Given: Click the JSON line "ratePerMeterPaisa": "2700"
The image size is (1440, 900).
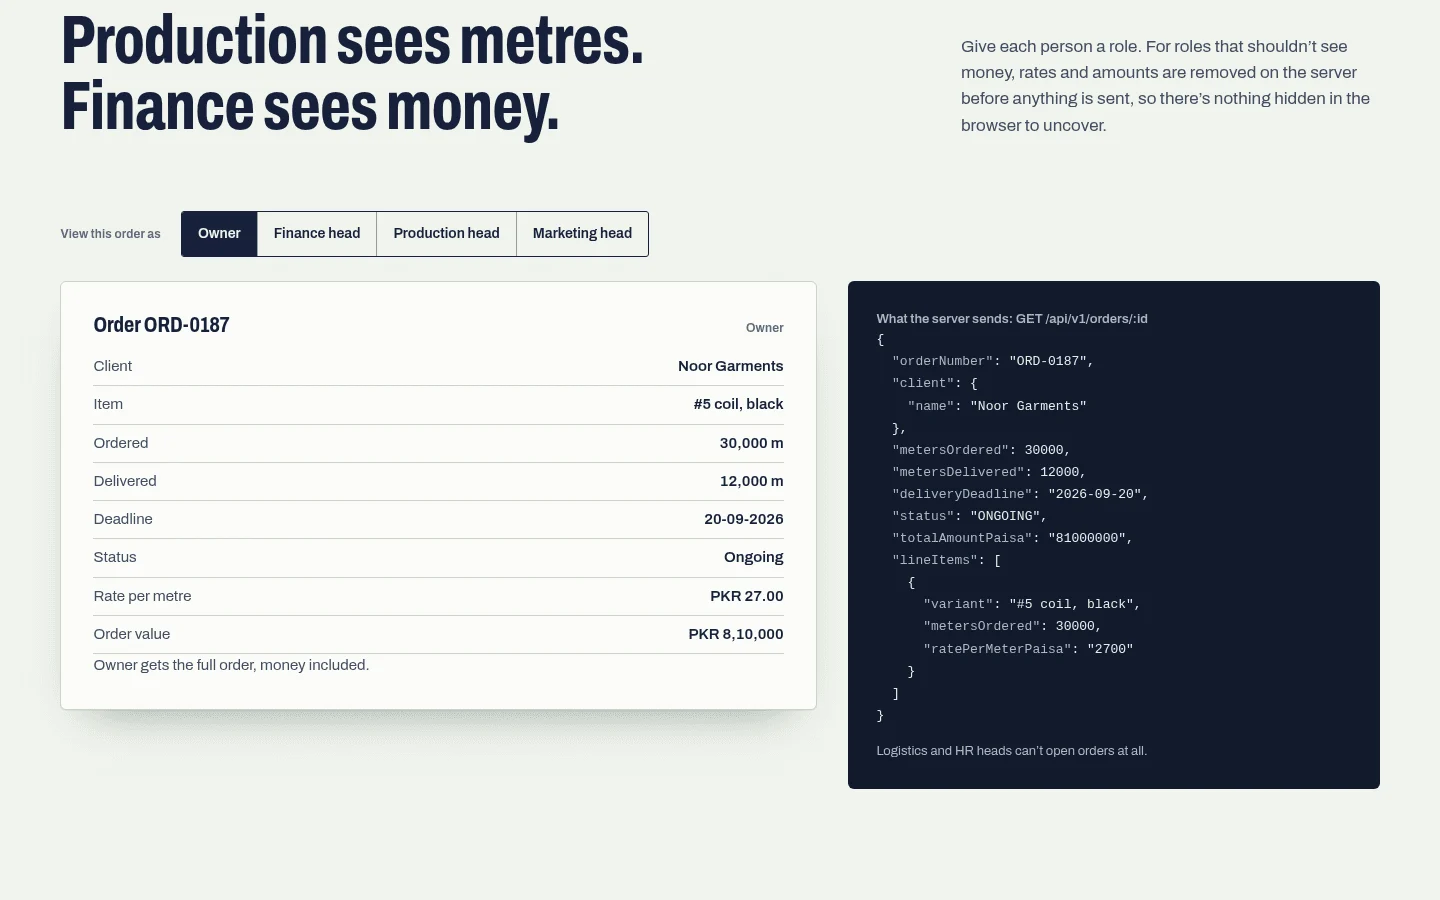Looking at the screenshot, I should pos(1028,649).
